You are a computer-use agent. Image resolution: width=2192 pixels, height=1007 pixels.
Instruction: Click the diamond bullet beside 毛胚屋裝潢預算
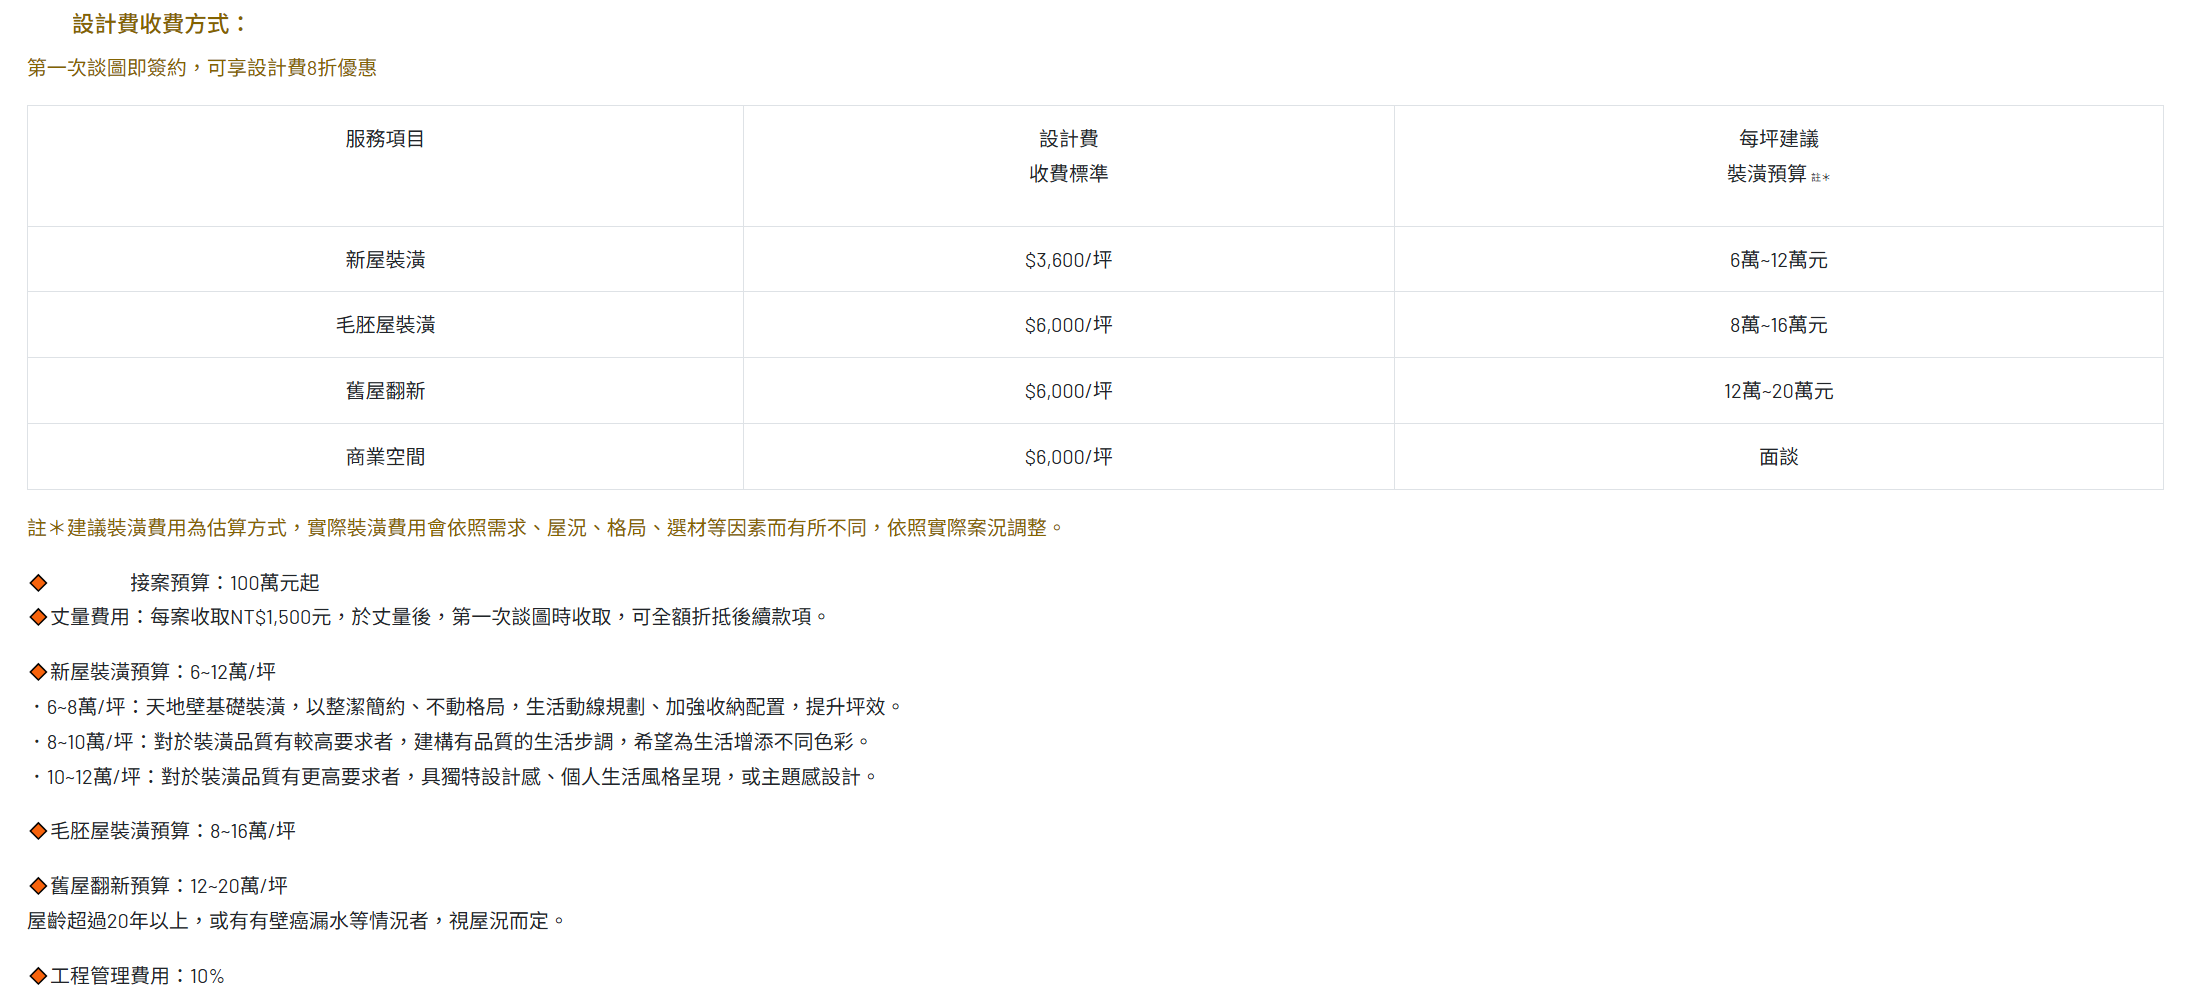click(39, 831)
